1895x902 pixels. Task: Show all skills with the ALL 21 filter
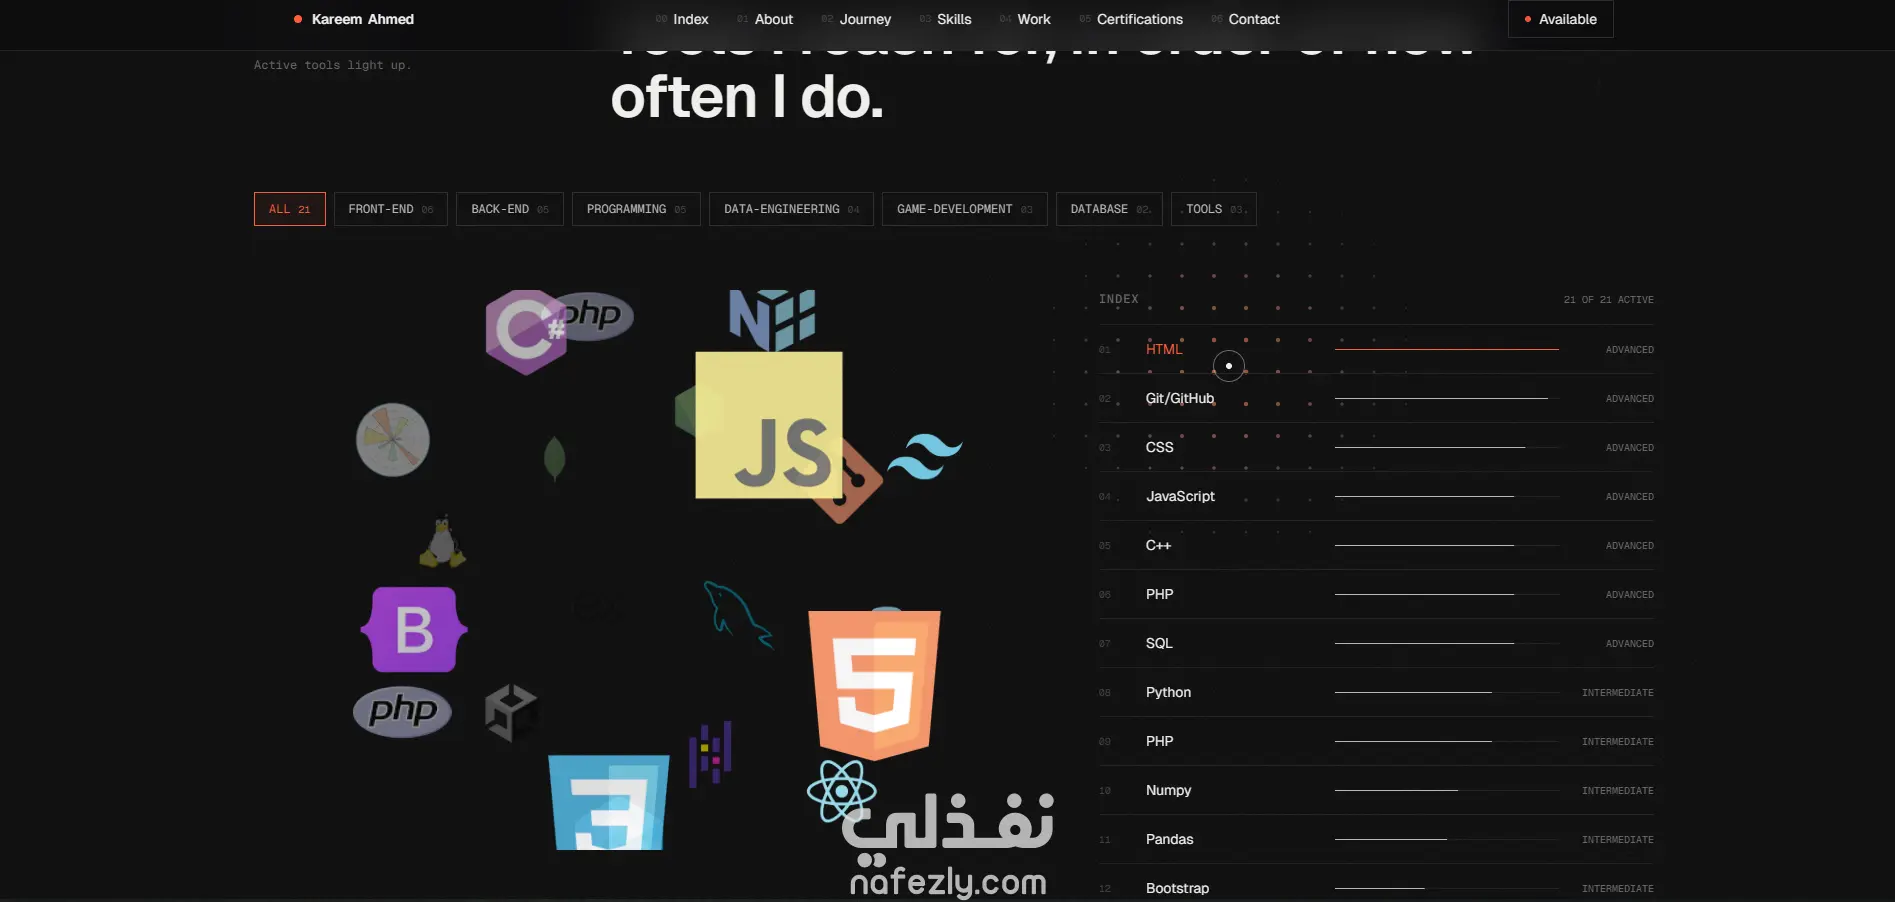point(290,209)
